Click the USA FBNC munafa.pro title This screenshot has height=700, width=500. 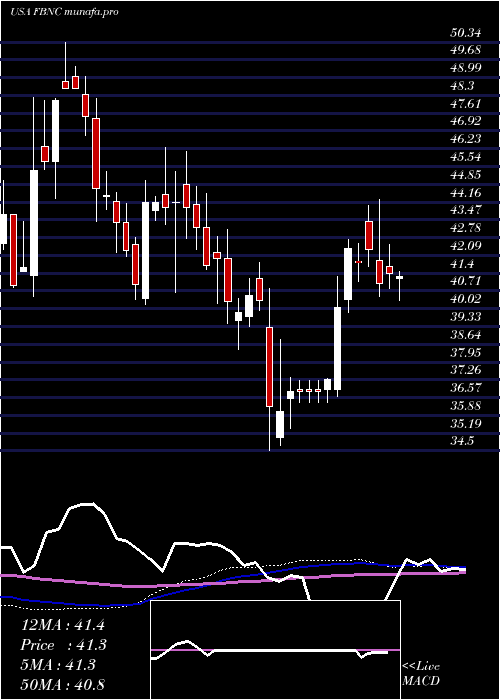pos(64,12)
